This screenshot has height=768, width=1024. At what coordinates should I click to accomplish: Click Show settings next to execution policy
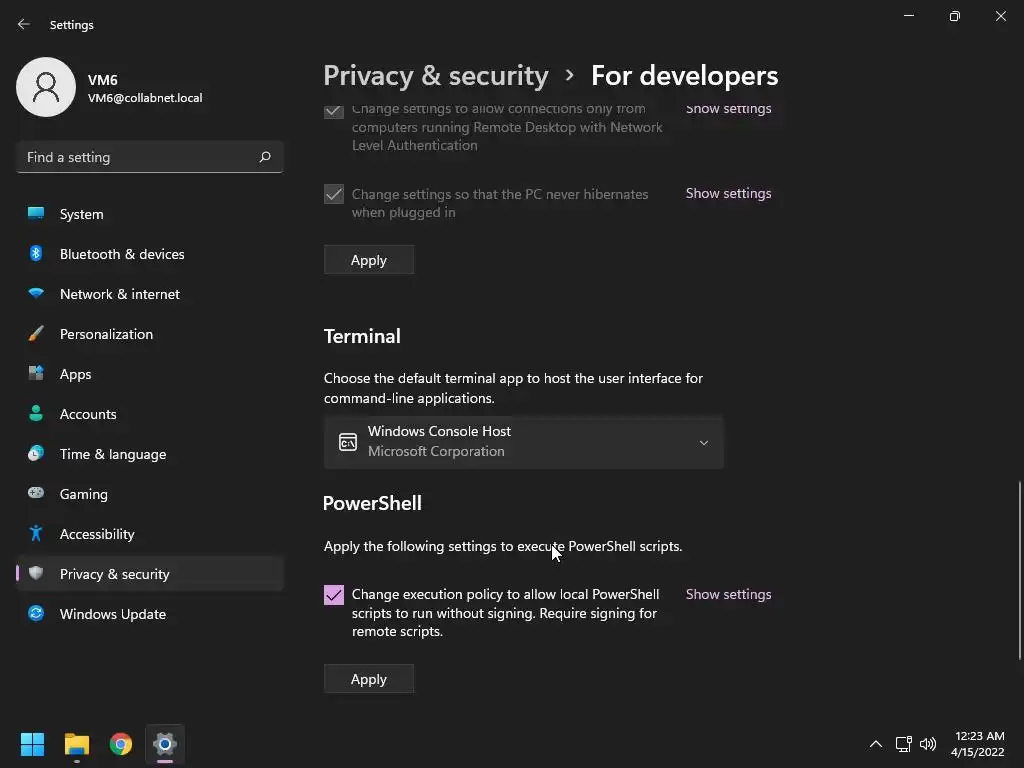[x=728, y=594]
